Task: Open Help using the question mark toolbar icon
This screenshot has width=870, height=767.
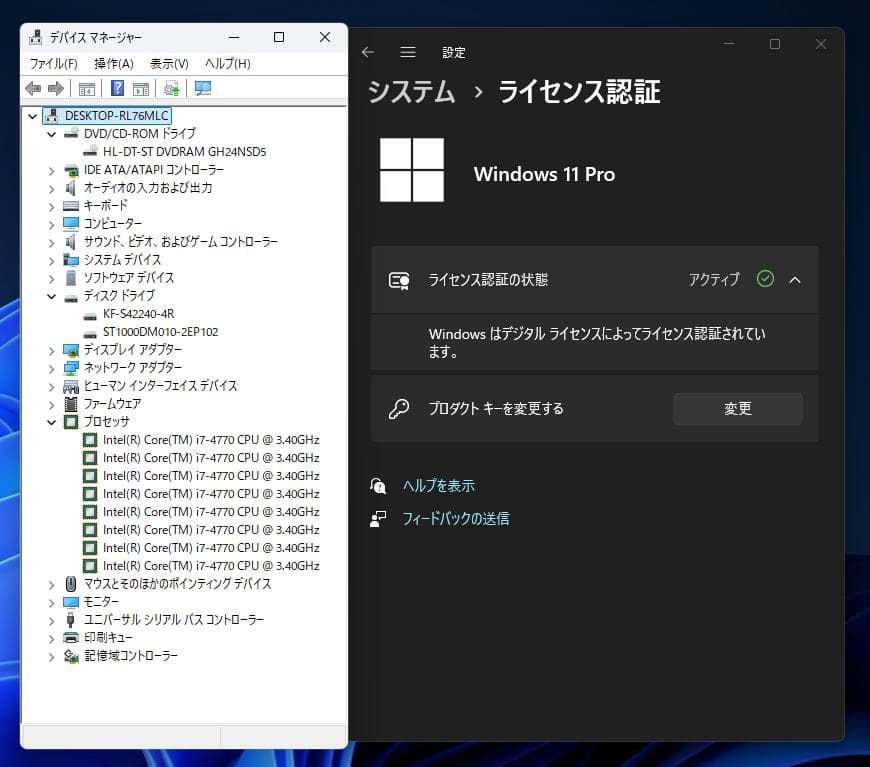Action: pyautogui.click(x=117, y=88)
